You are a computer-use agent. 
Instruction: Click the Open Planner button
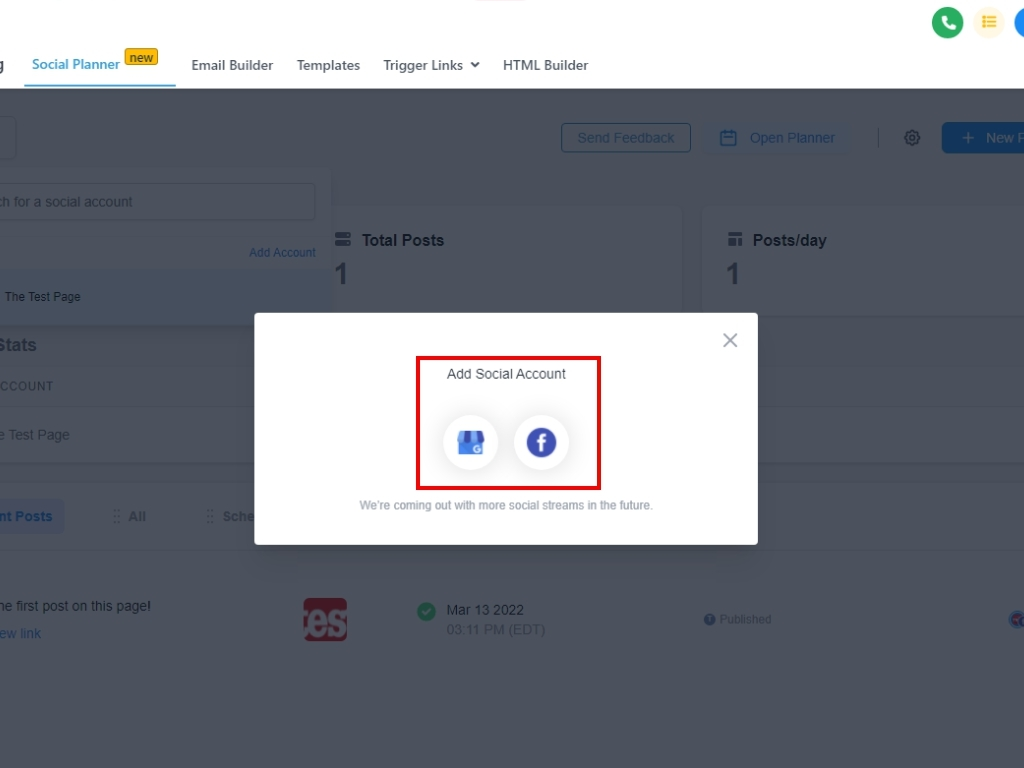[777, 138]
